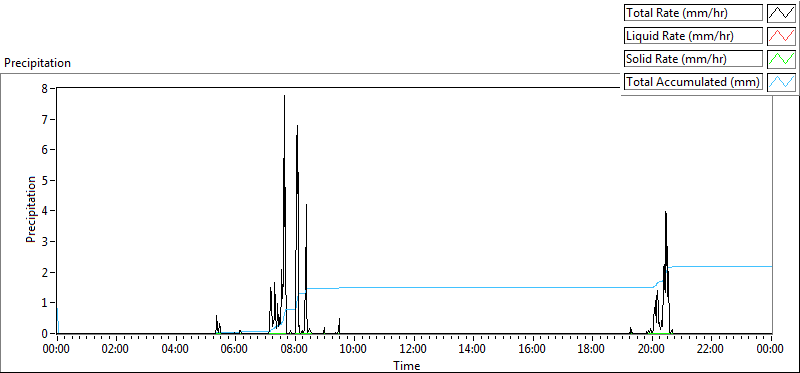The width and height of the screenshot is (800, 373).
Task: Click the Time axis title below the plot
Action: pos(407,365)
